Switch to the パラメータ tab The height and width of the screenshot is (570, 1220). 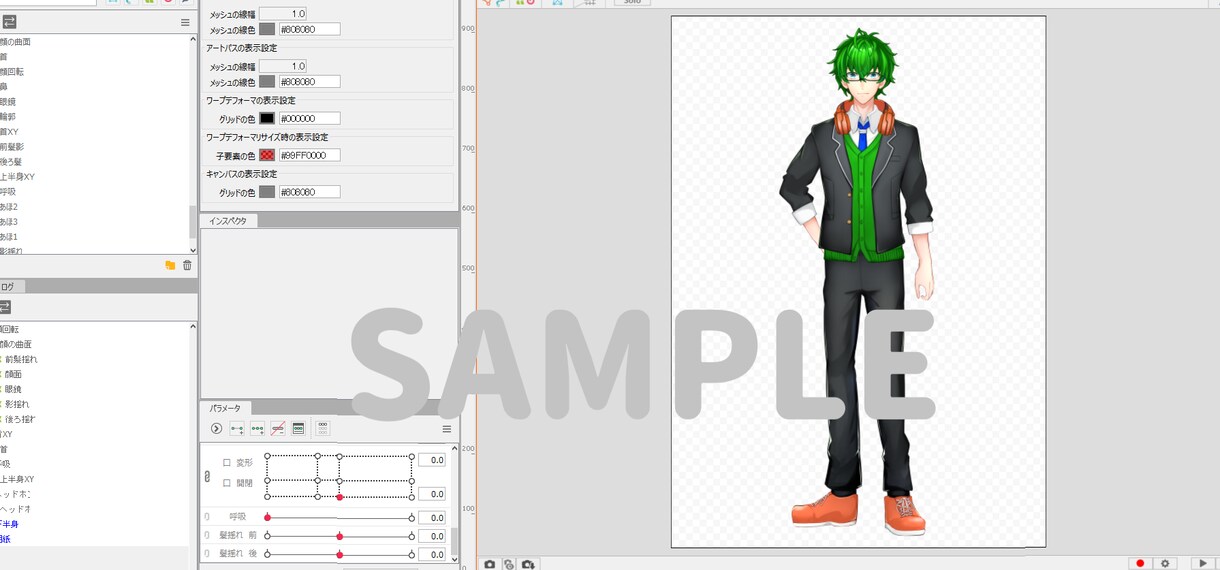pyautogui.click(x=225, y=408)
